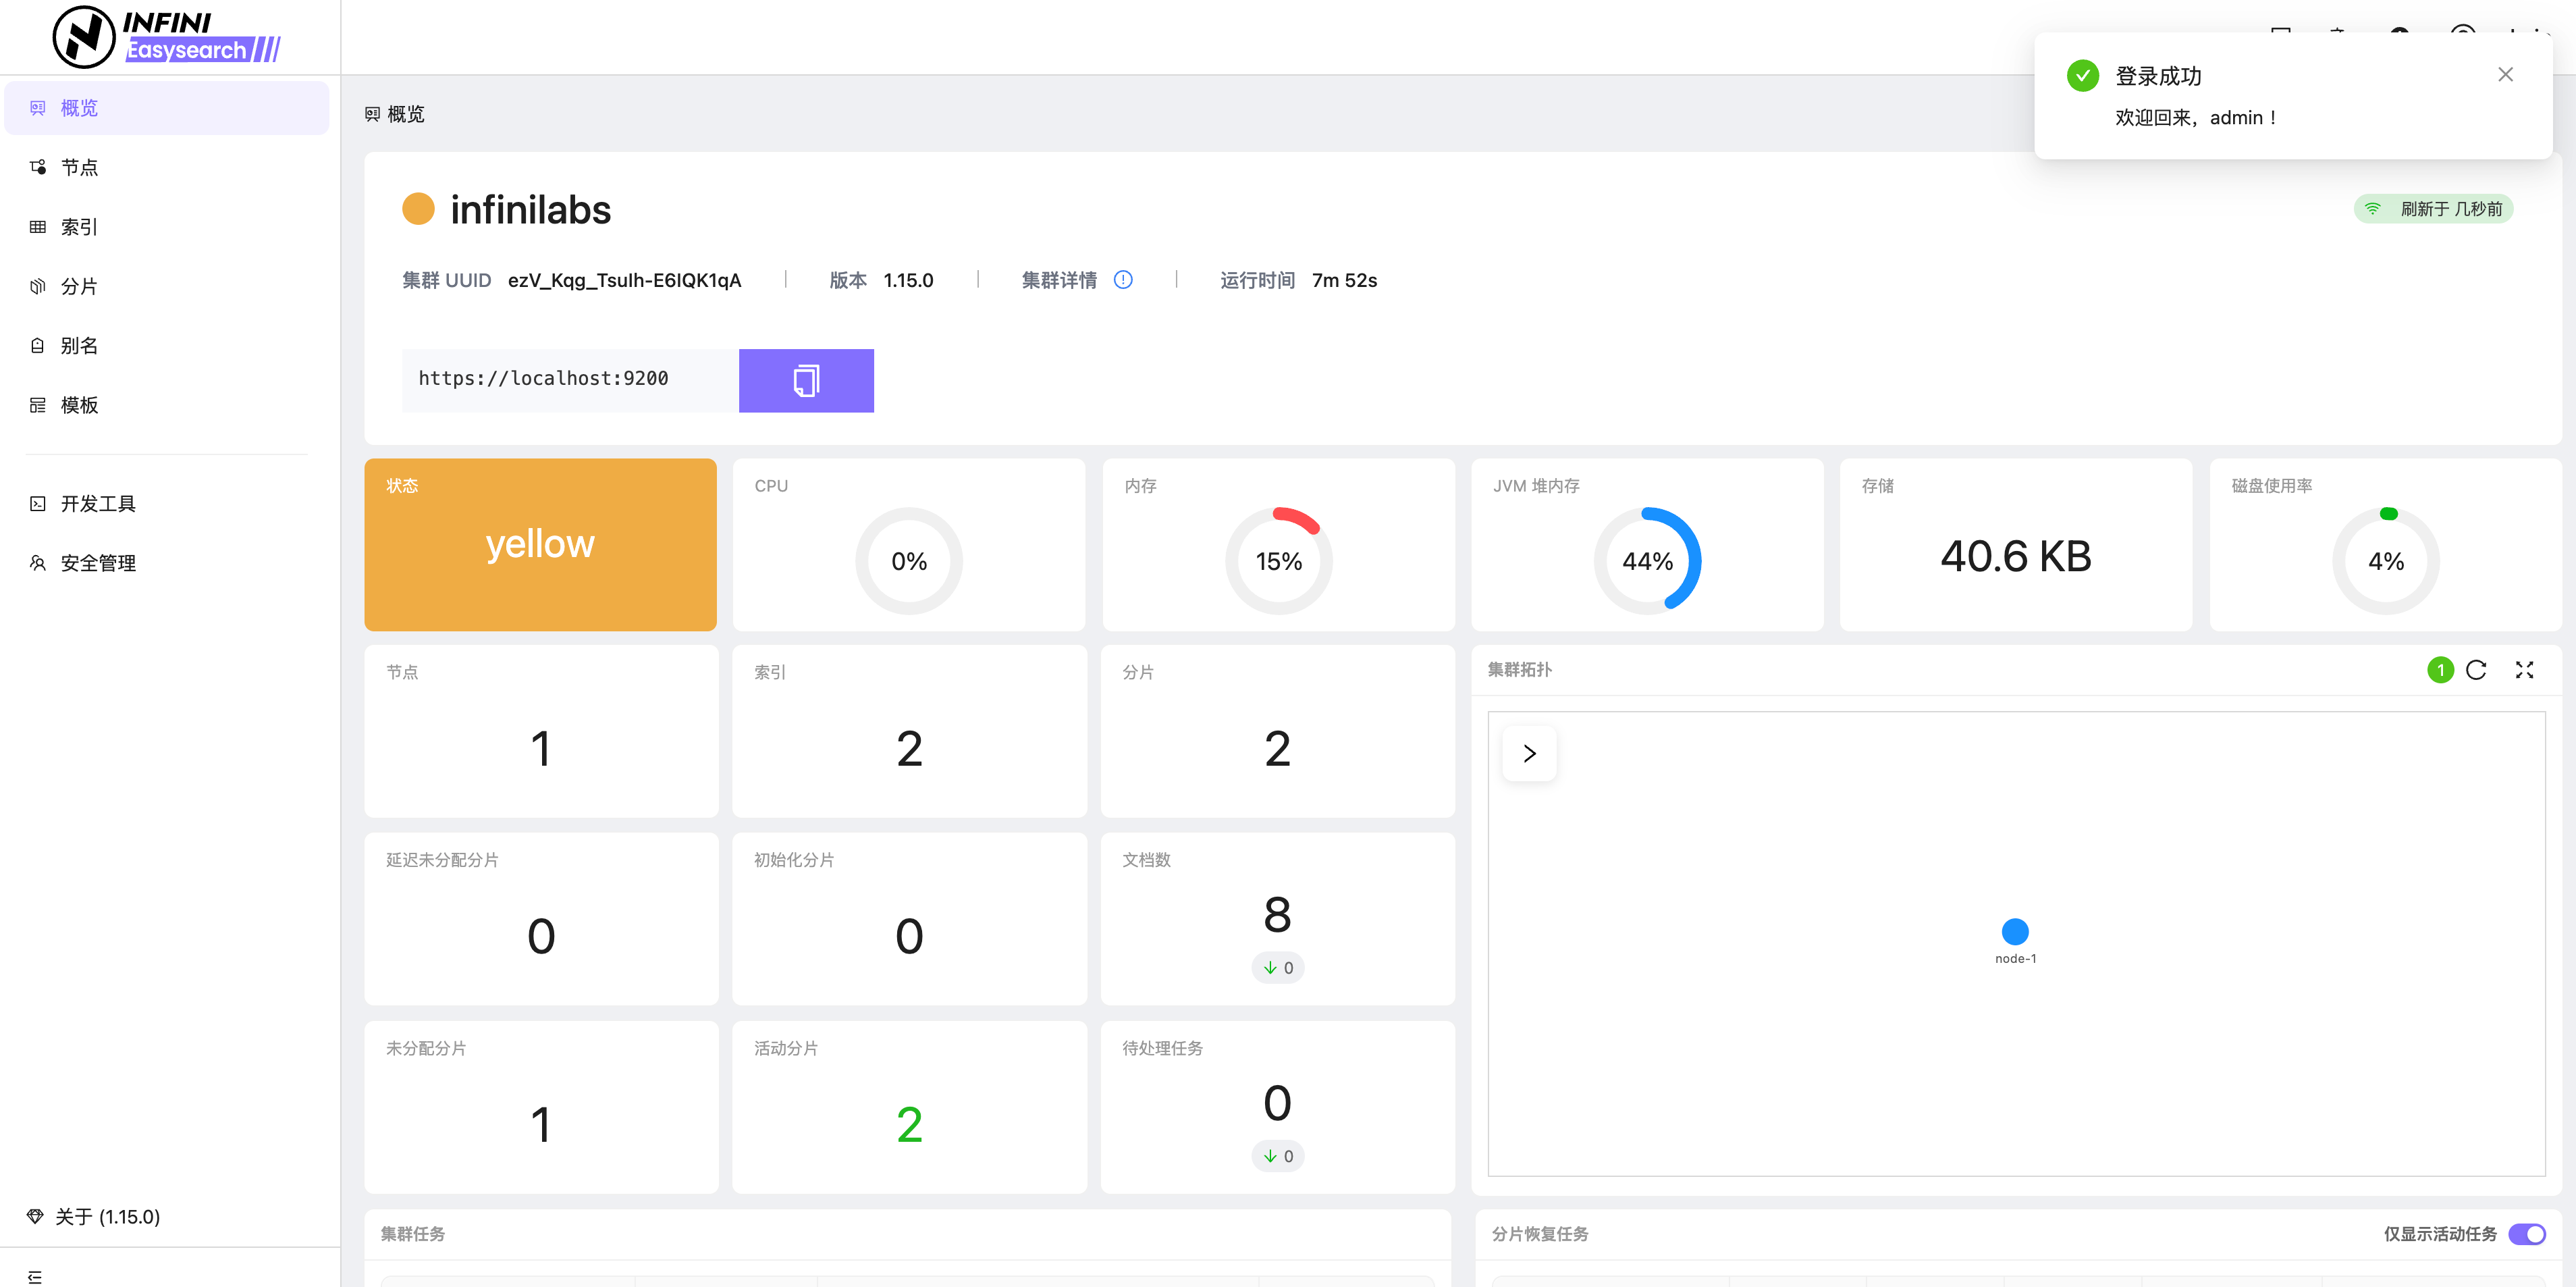
Task: Open the Dev Tools section
Action: (97, 504)
